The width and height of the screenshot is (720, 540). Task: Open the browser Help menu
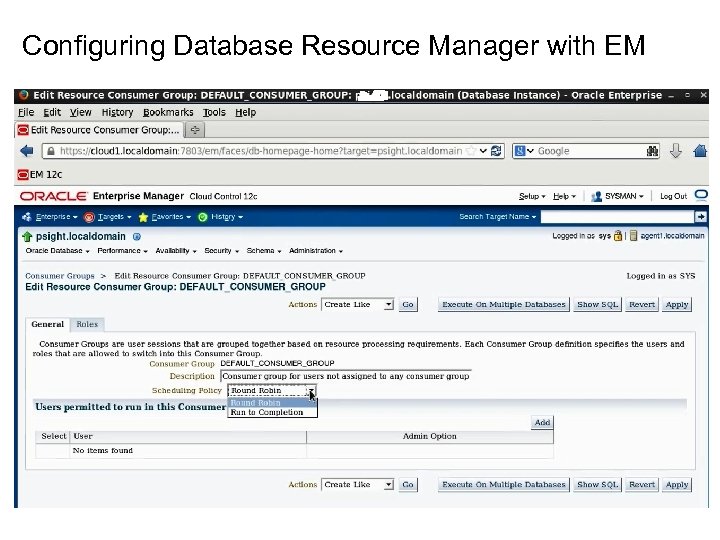coord(245,112)
